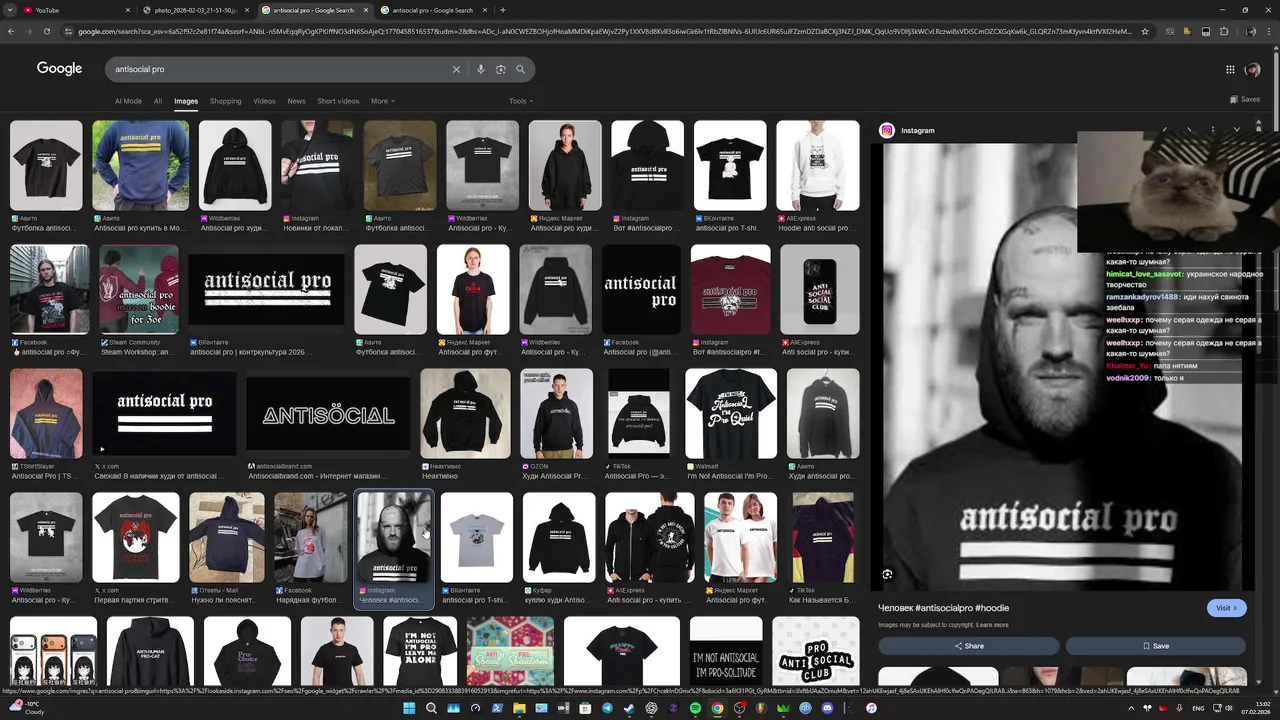Open the Windows Start menu

[x=409, y=708]
